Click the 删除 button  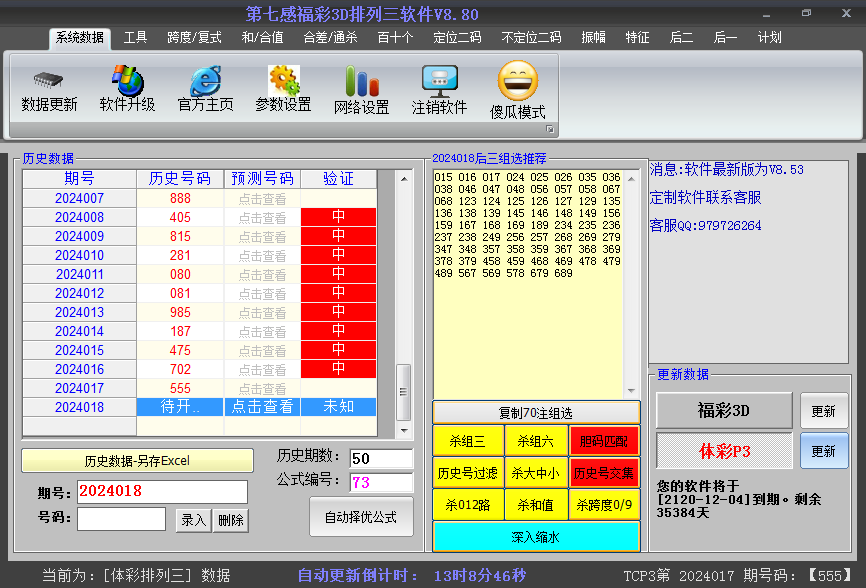[231, 520]
